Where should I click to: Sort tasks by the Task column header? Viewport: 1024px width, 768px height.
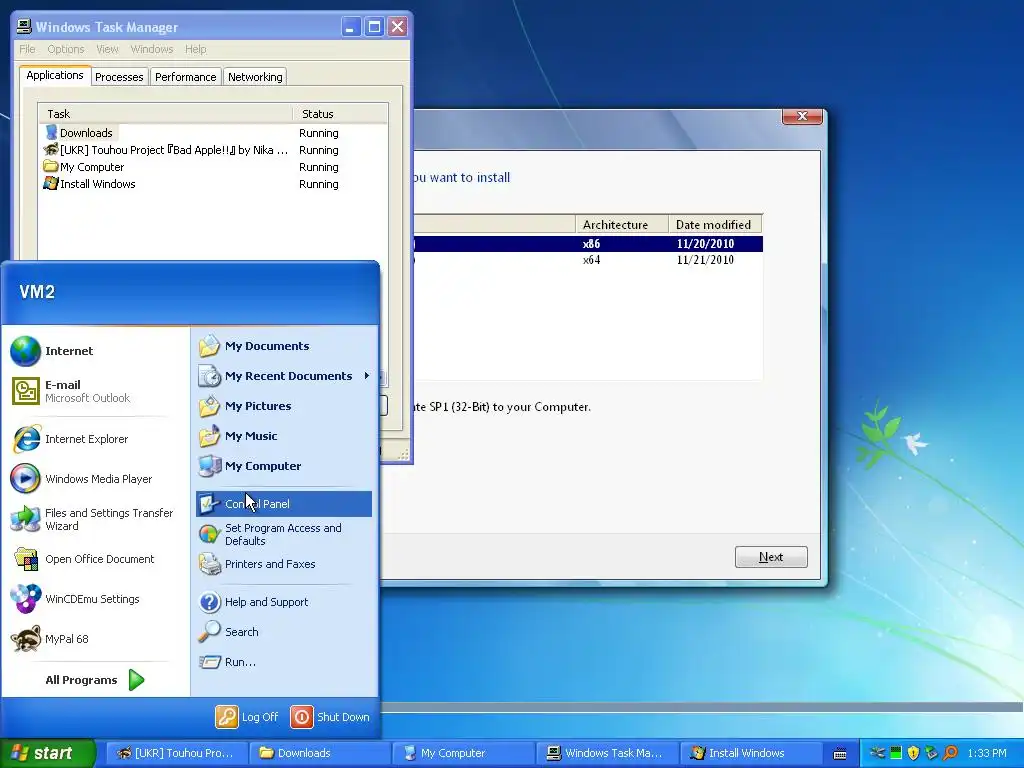165,114
